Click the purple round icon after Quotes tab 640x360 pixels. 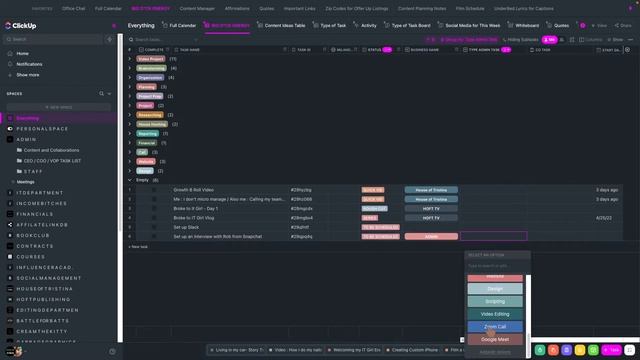coord(582,25)
